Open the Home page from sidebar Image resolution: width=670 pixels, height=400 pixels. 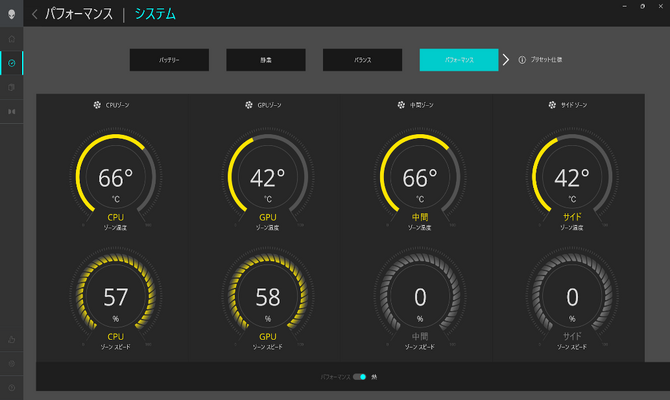click(x=11, y=40)
